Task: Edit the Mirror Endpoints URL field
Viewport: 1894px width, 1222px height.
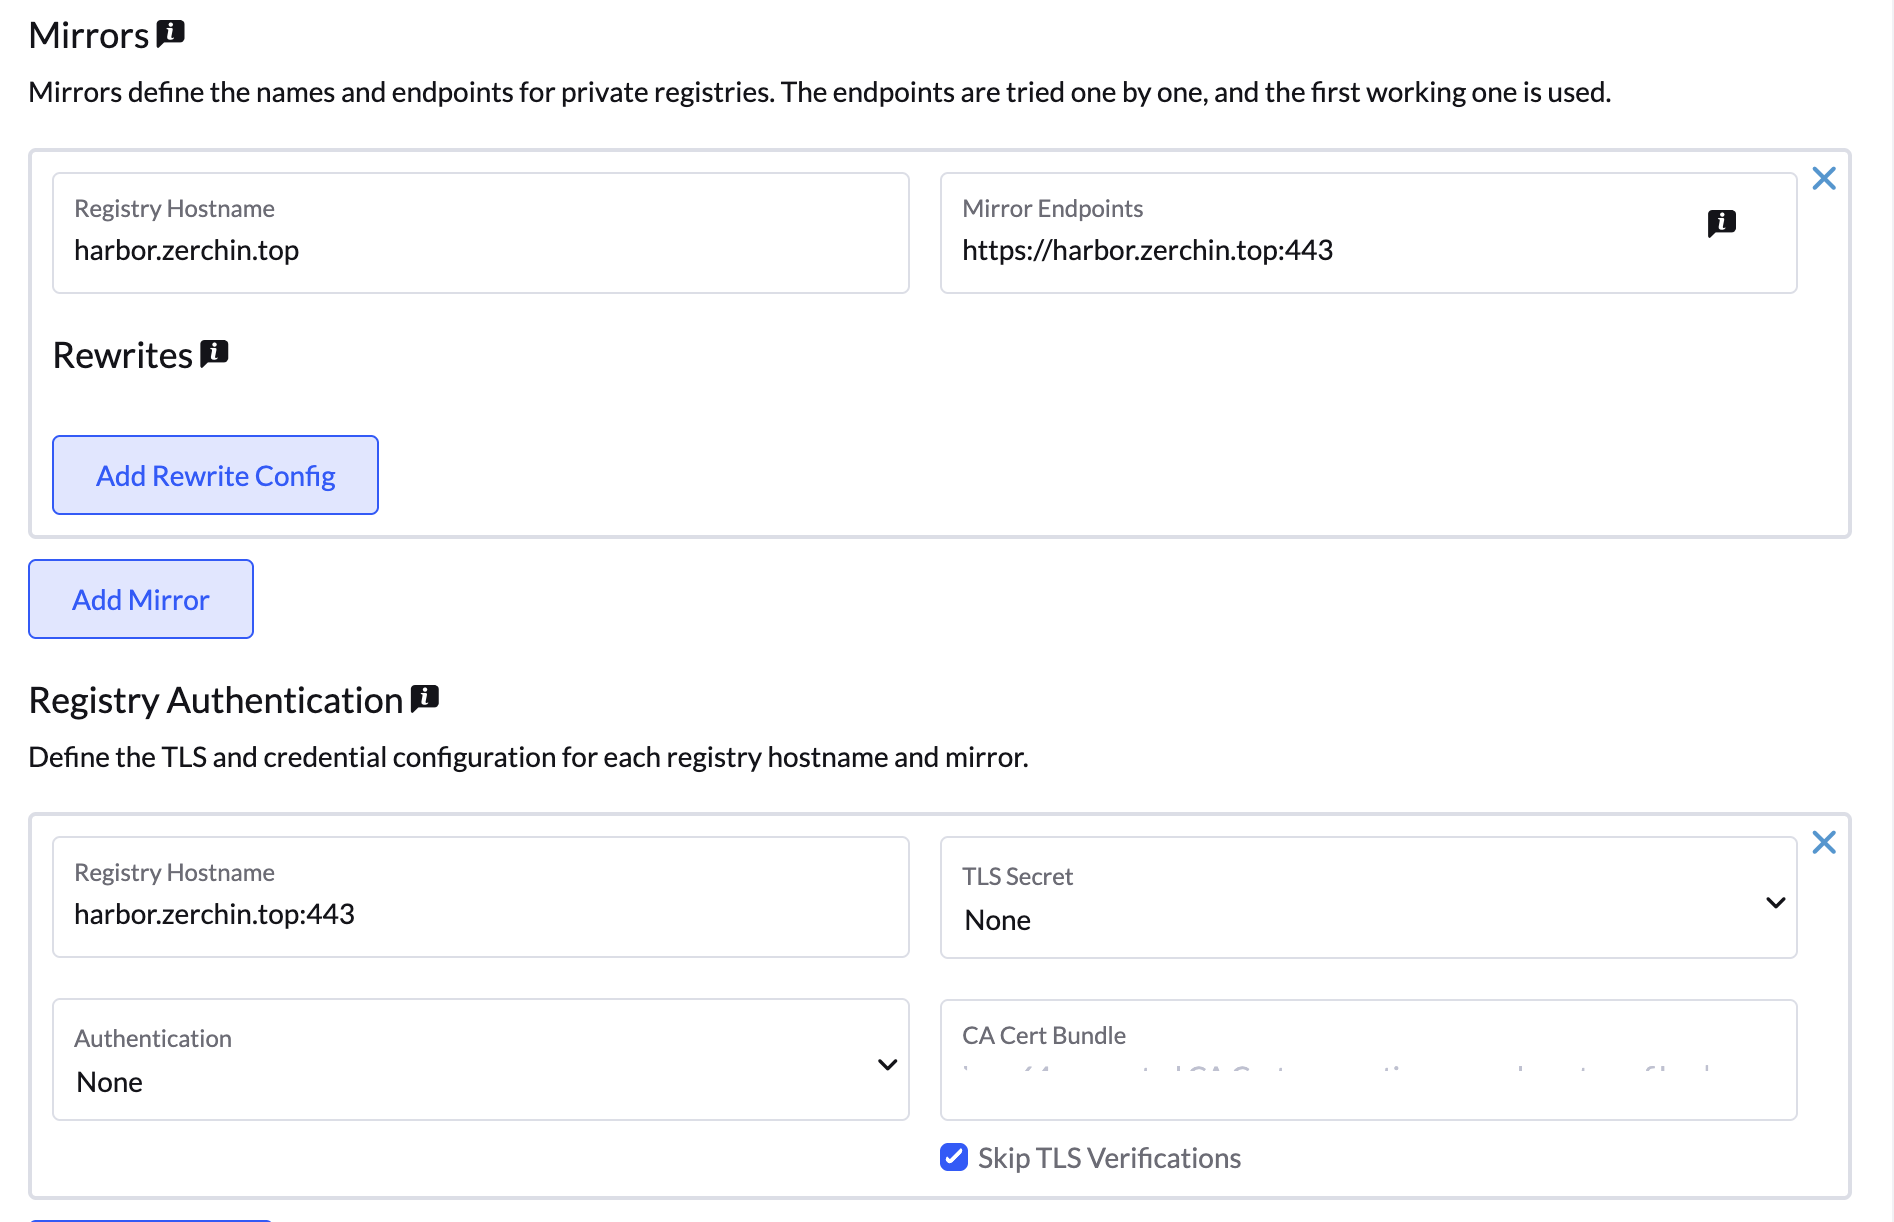Action: point(1368,233)
